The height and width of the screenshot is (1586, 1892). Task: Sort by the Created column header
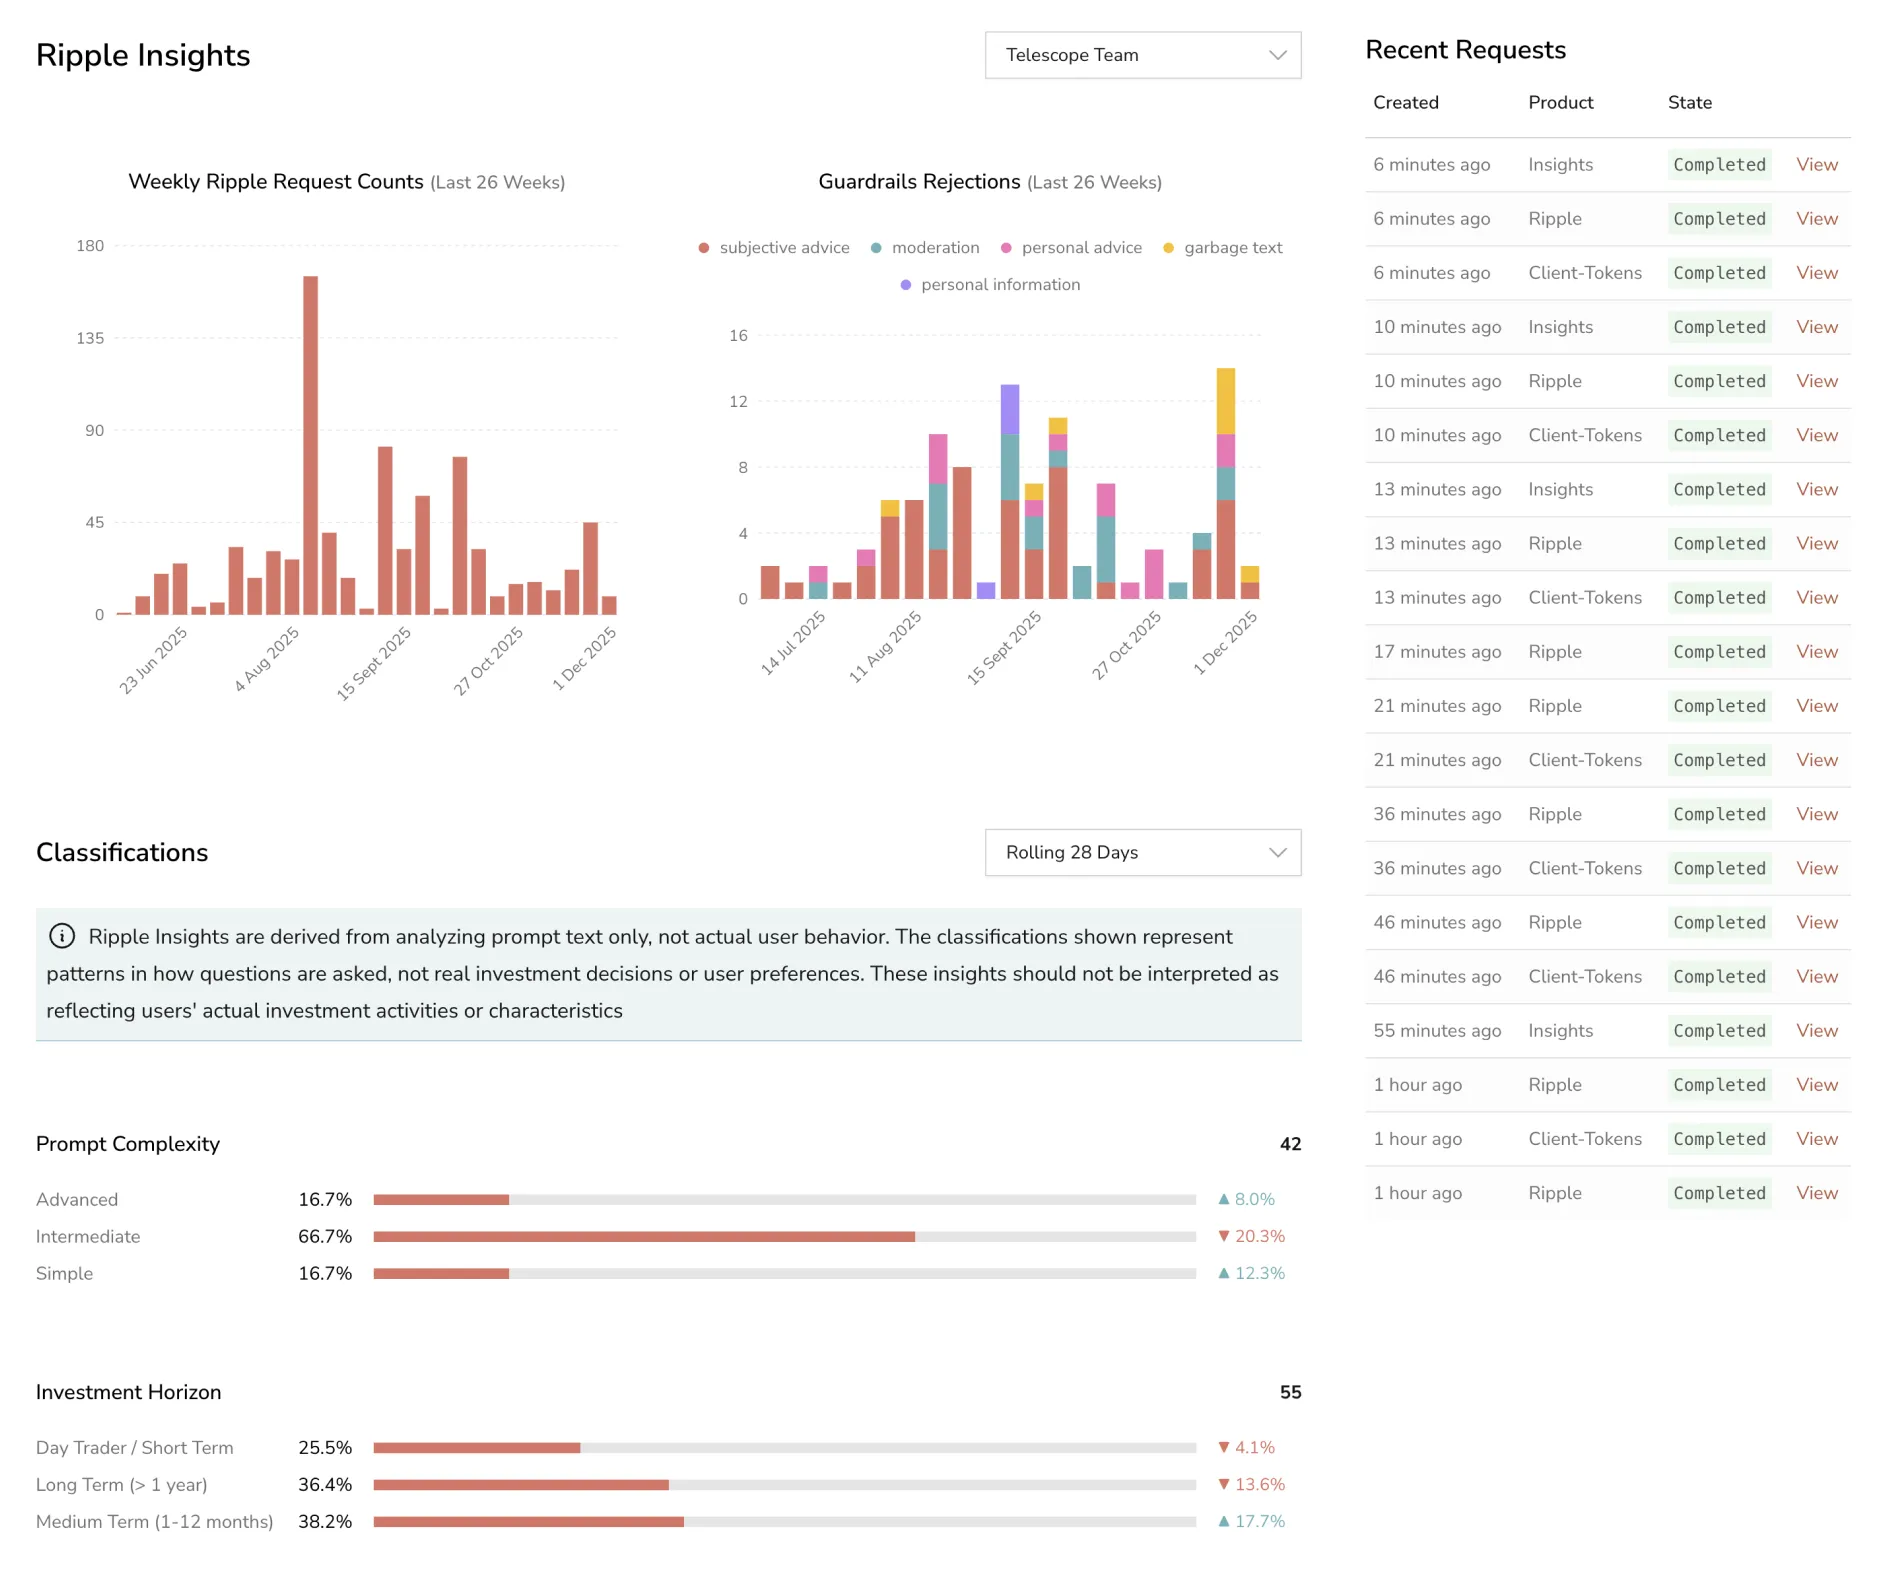pyautogui.click(x=1406, y=102)
